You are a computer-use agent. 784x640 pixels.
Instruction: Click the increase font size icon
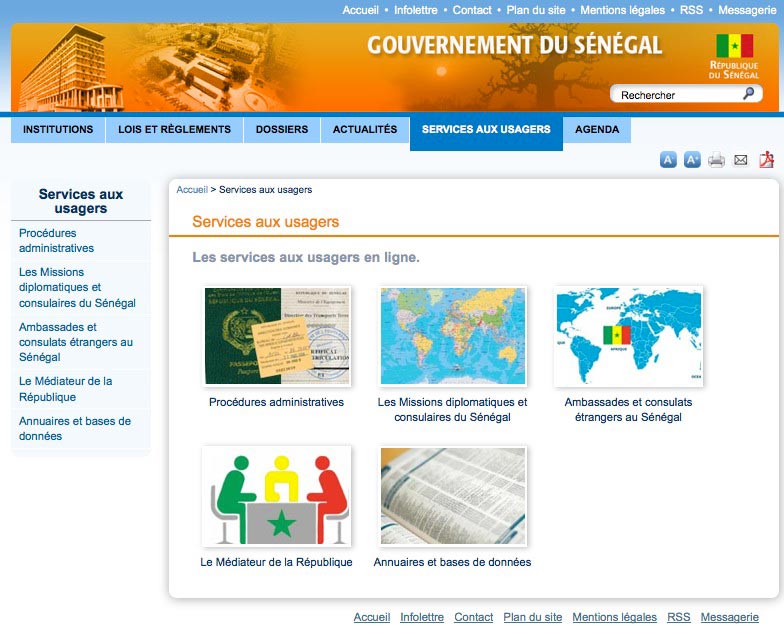692,160
